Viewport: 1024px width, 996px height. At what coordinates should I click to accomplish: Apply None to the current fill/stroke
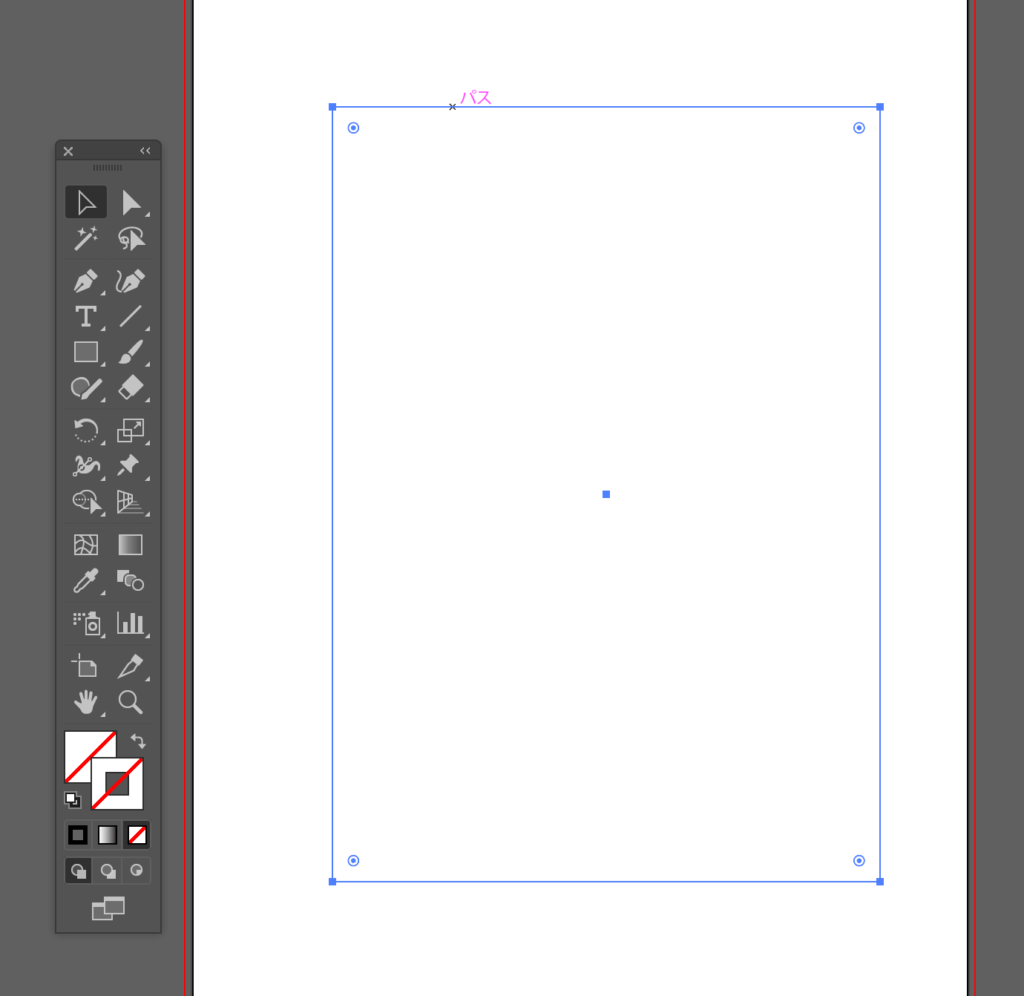(137, 834)
